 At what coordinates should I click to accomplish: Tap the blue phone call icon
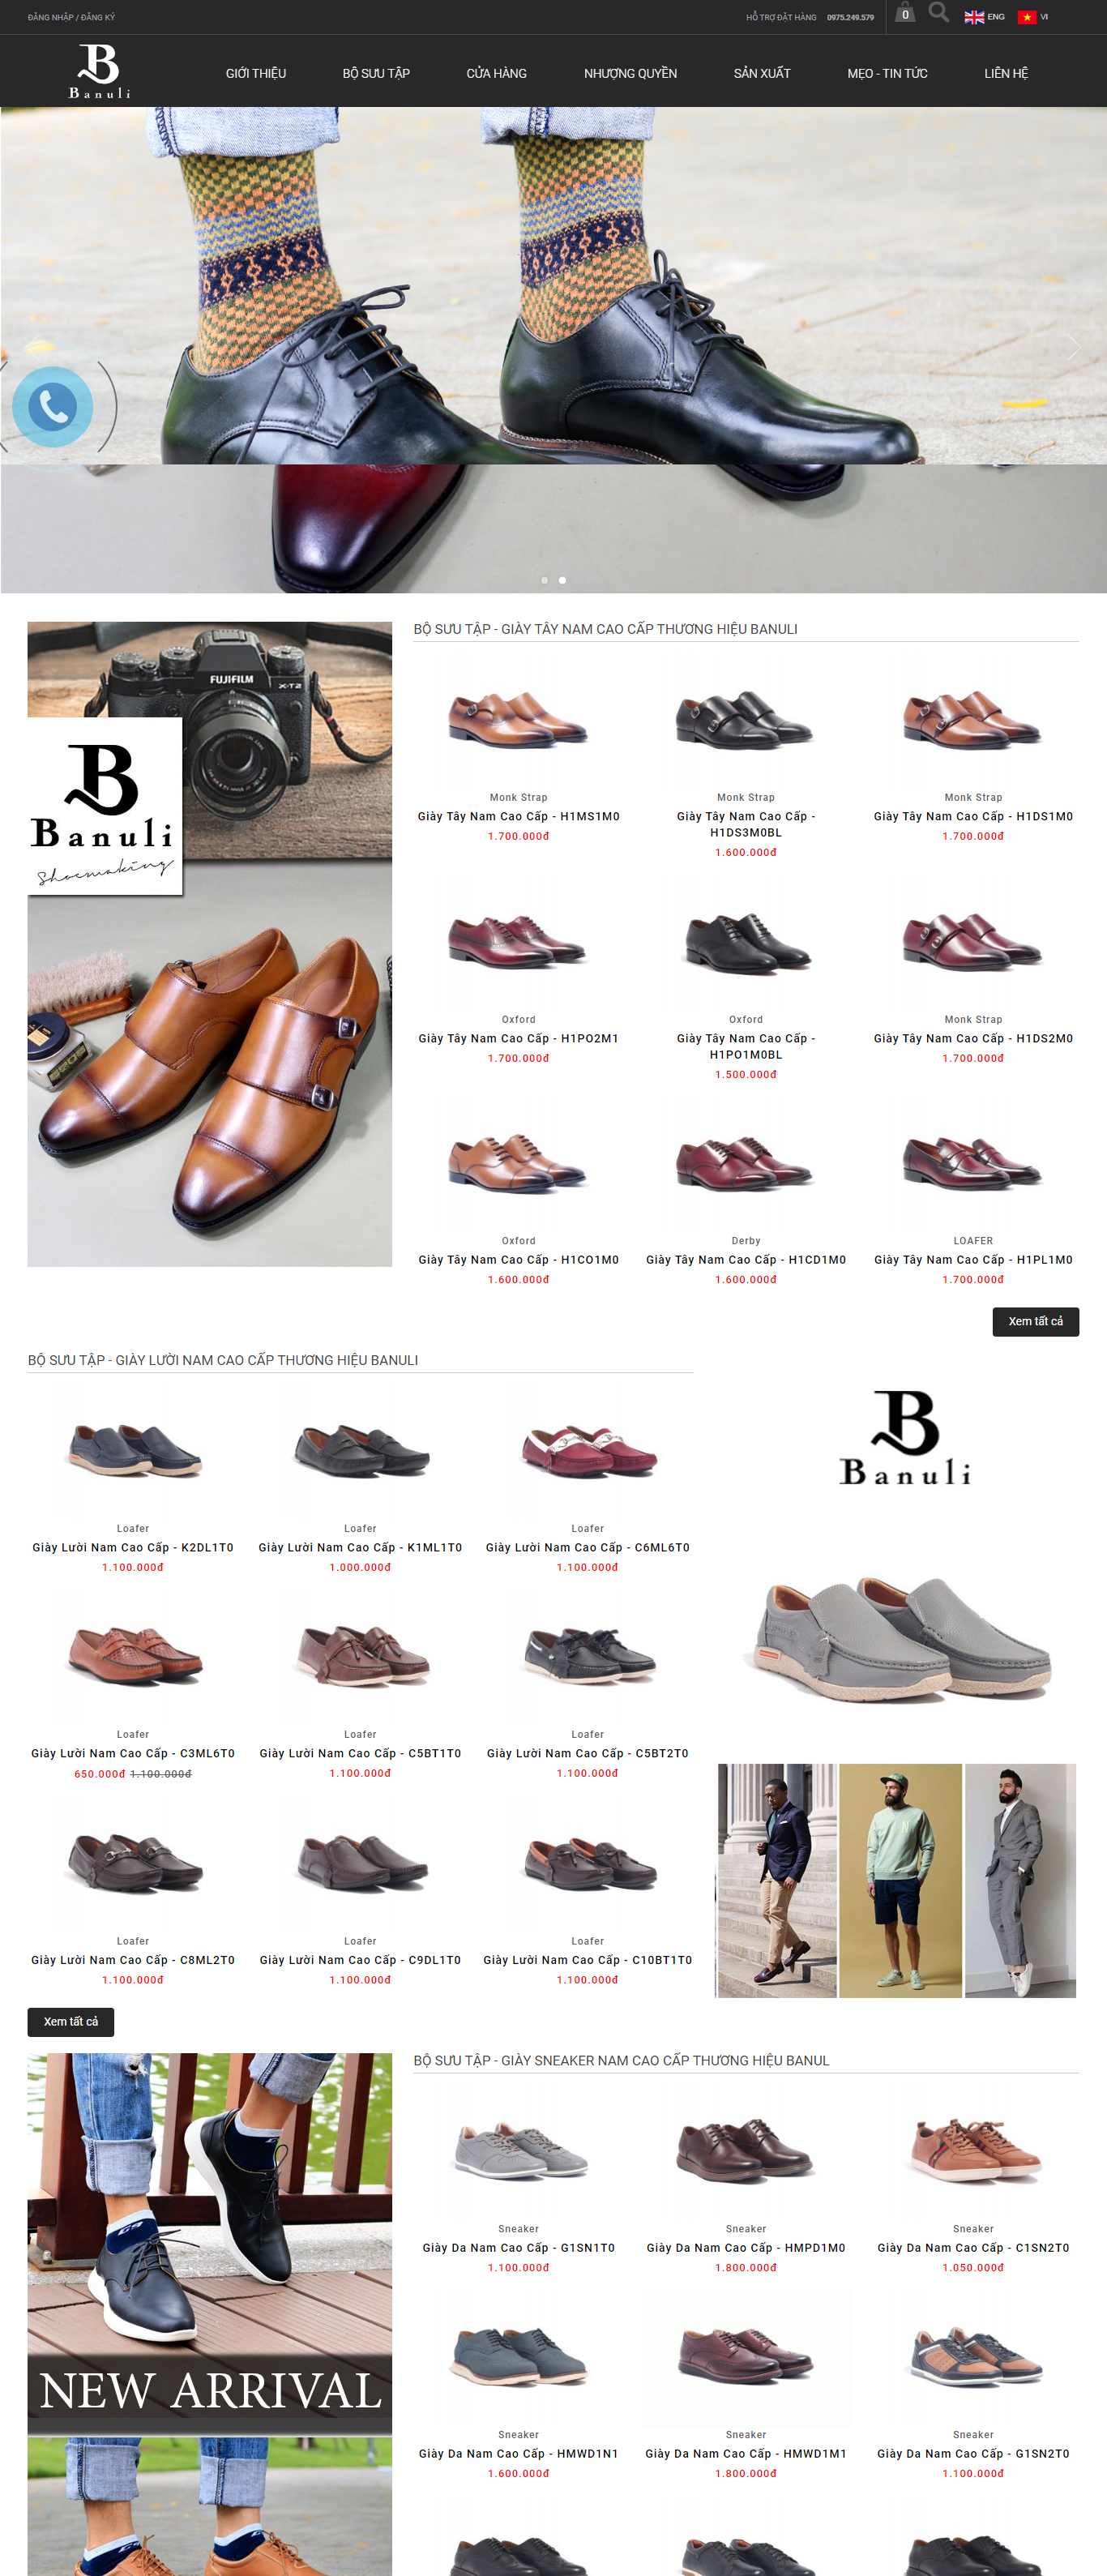53,407
